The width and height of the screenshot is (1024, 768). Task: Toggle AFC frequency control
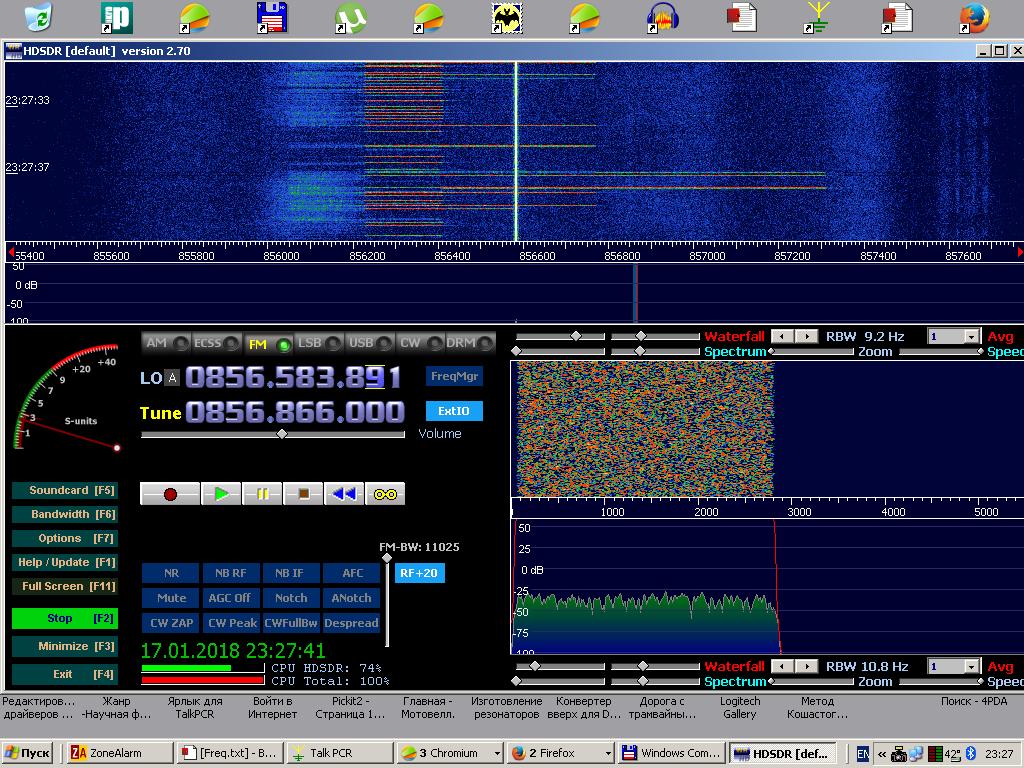pyautogui.click(x=351, y=573)
